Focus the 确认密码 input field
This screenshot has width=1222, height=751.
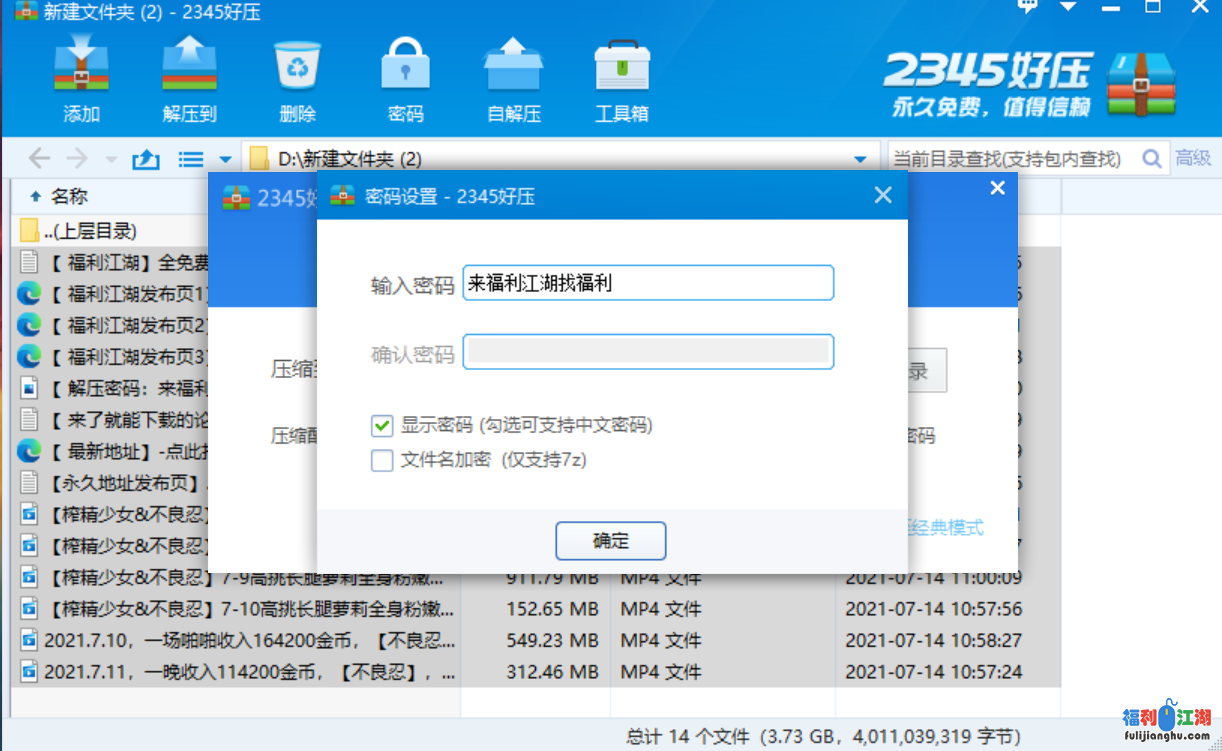[647, 352]
